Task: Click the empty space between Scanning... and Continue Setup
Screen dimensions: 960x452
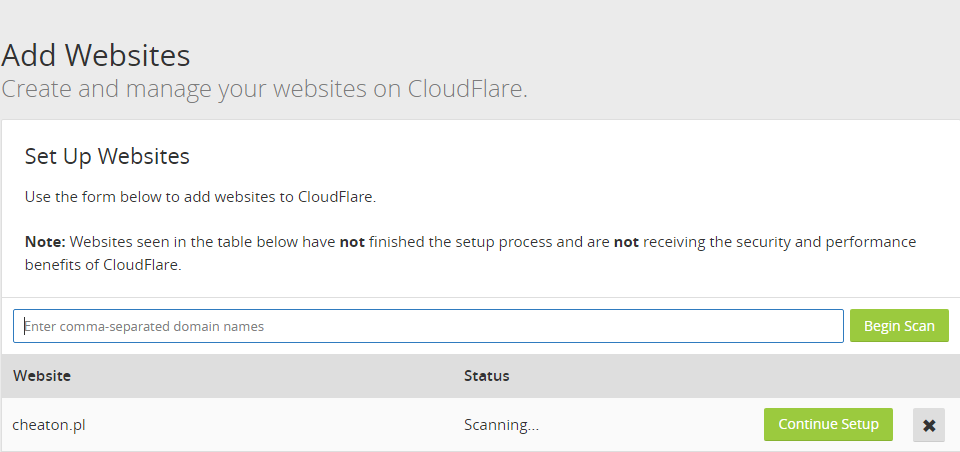Action: 650,424
